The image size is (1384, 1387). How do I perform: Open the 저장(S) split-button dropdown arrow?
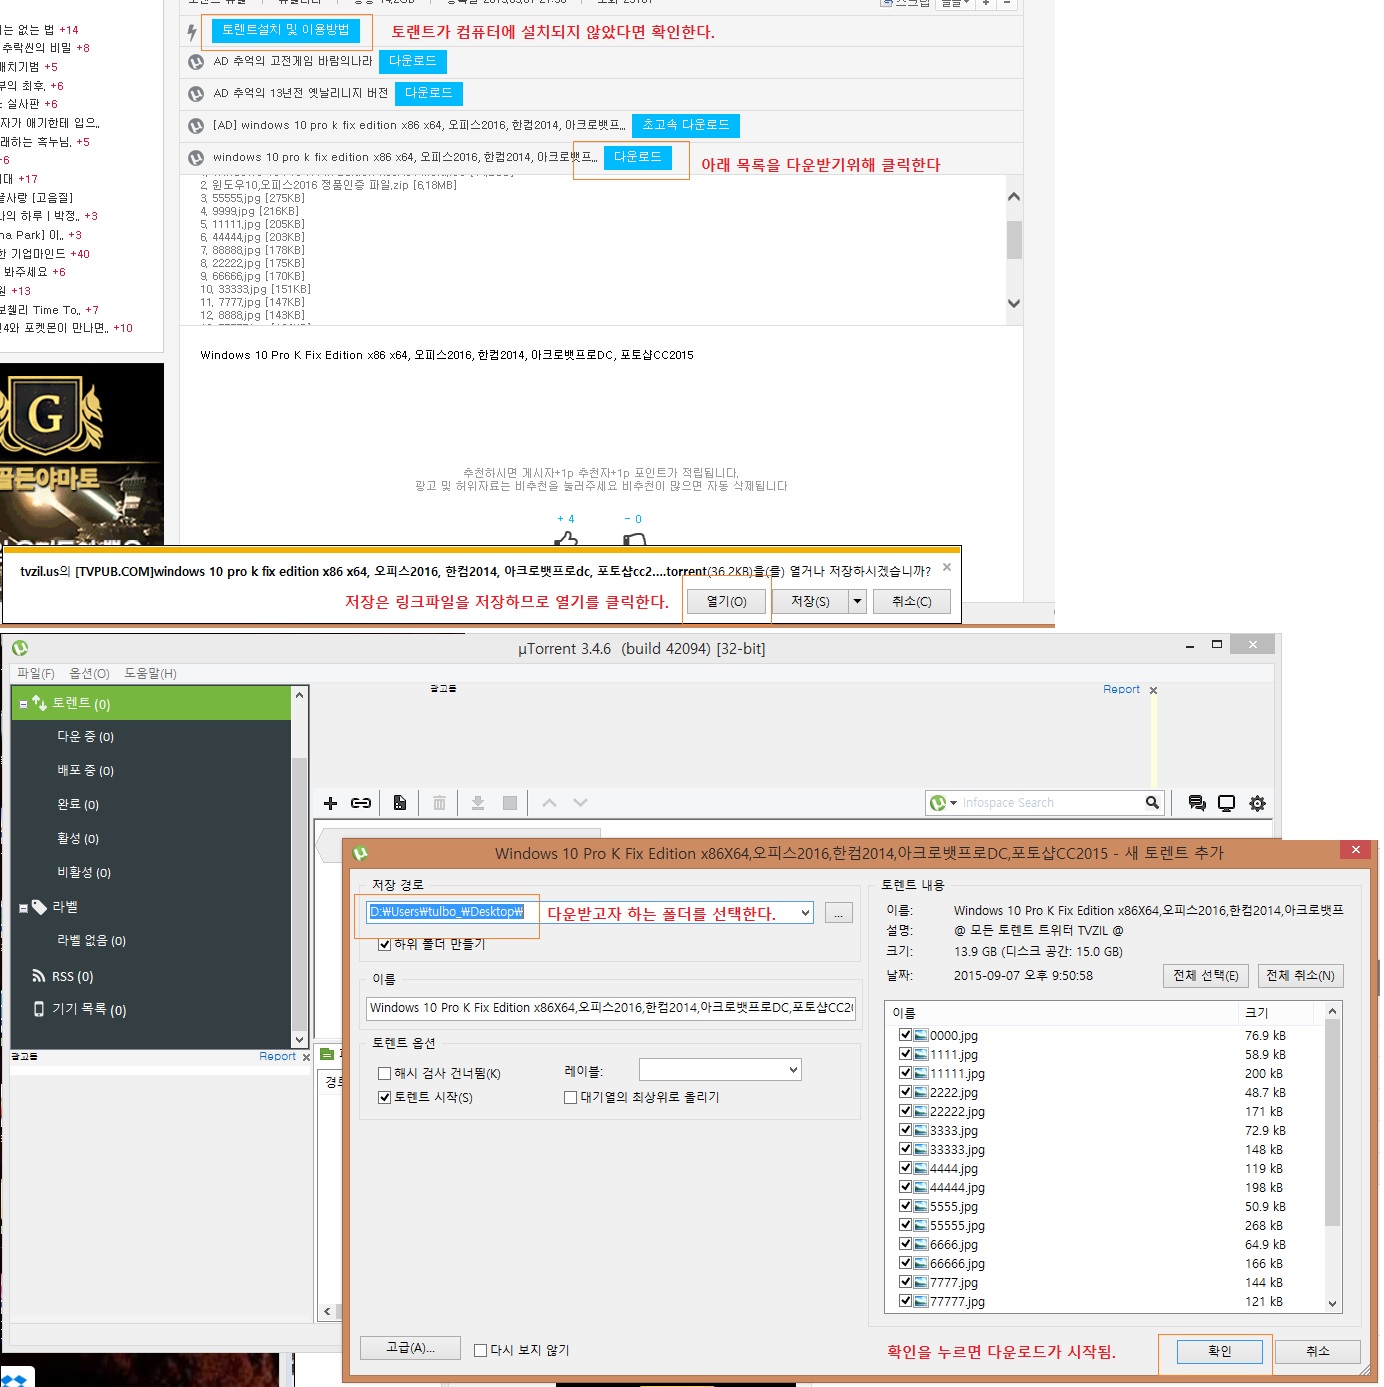[x=857, y=601]
